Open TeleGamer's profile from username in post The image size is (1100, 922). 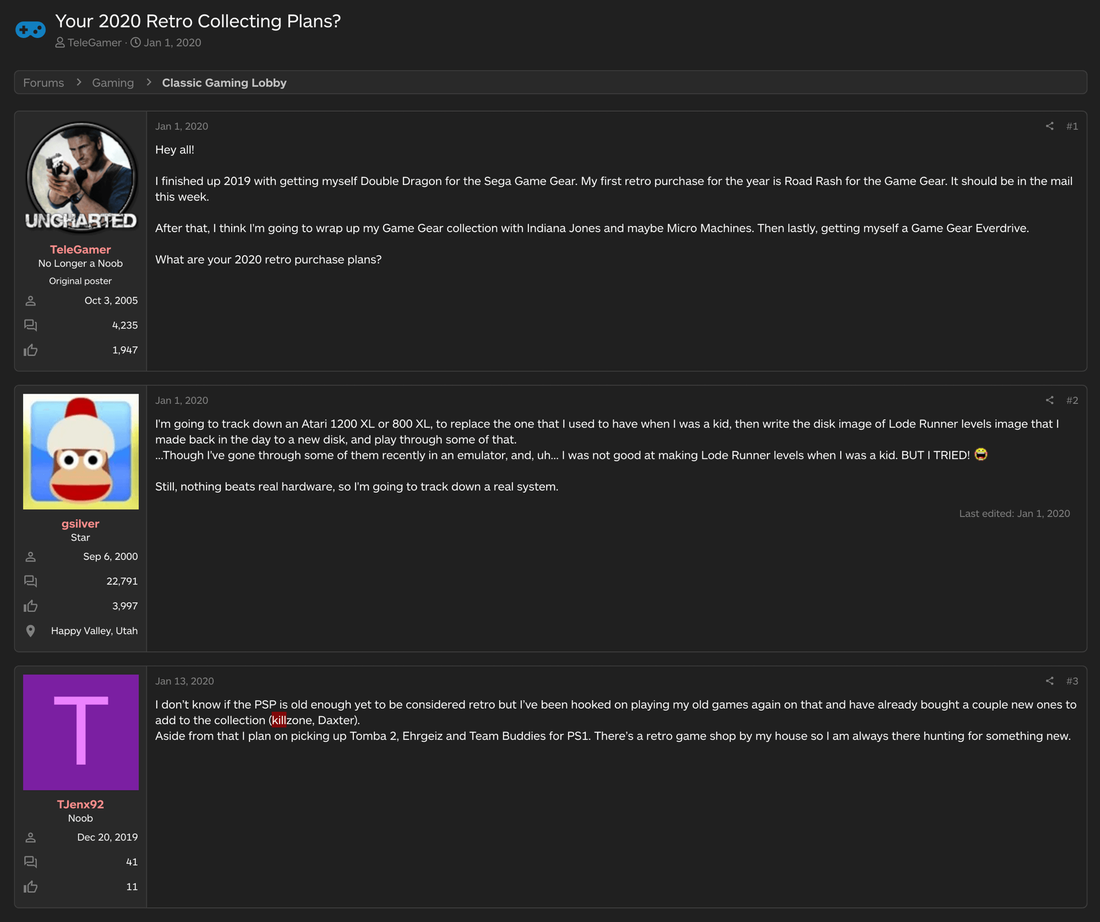coord(80,250)
